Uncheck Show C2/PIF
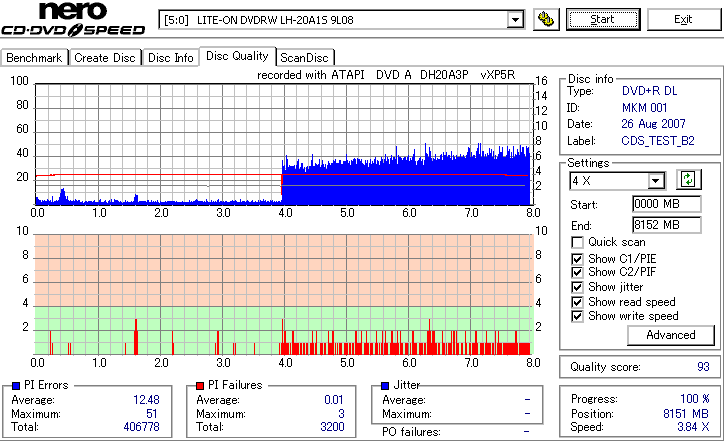The height and width of the screenshot is (441, 724). pos(577,272)
